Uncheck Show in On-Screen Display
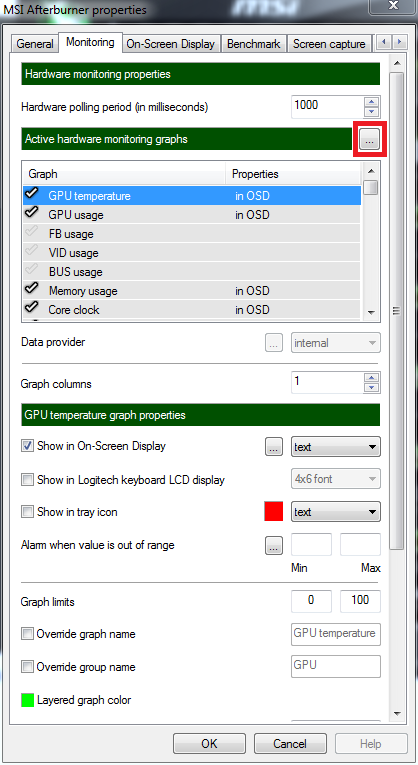Image resolution: width=418 pixels, height=765 pixels. tap(27, 446)
